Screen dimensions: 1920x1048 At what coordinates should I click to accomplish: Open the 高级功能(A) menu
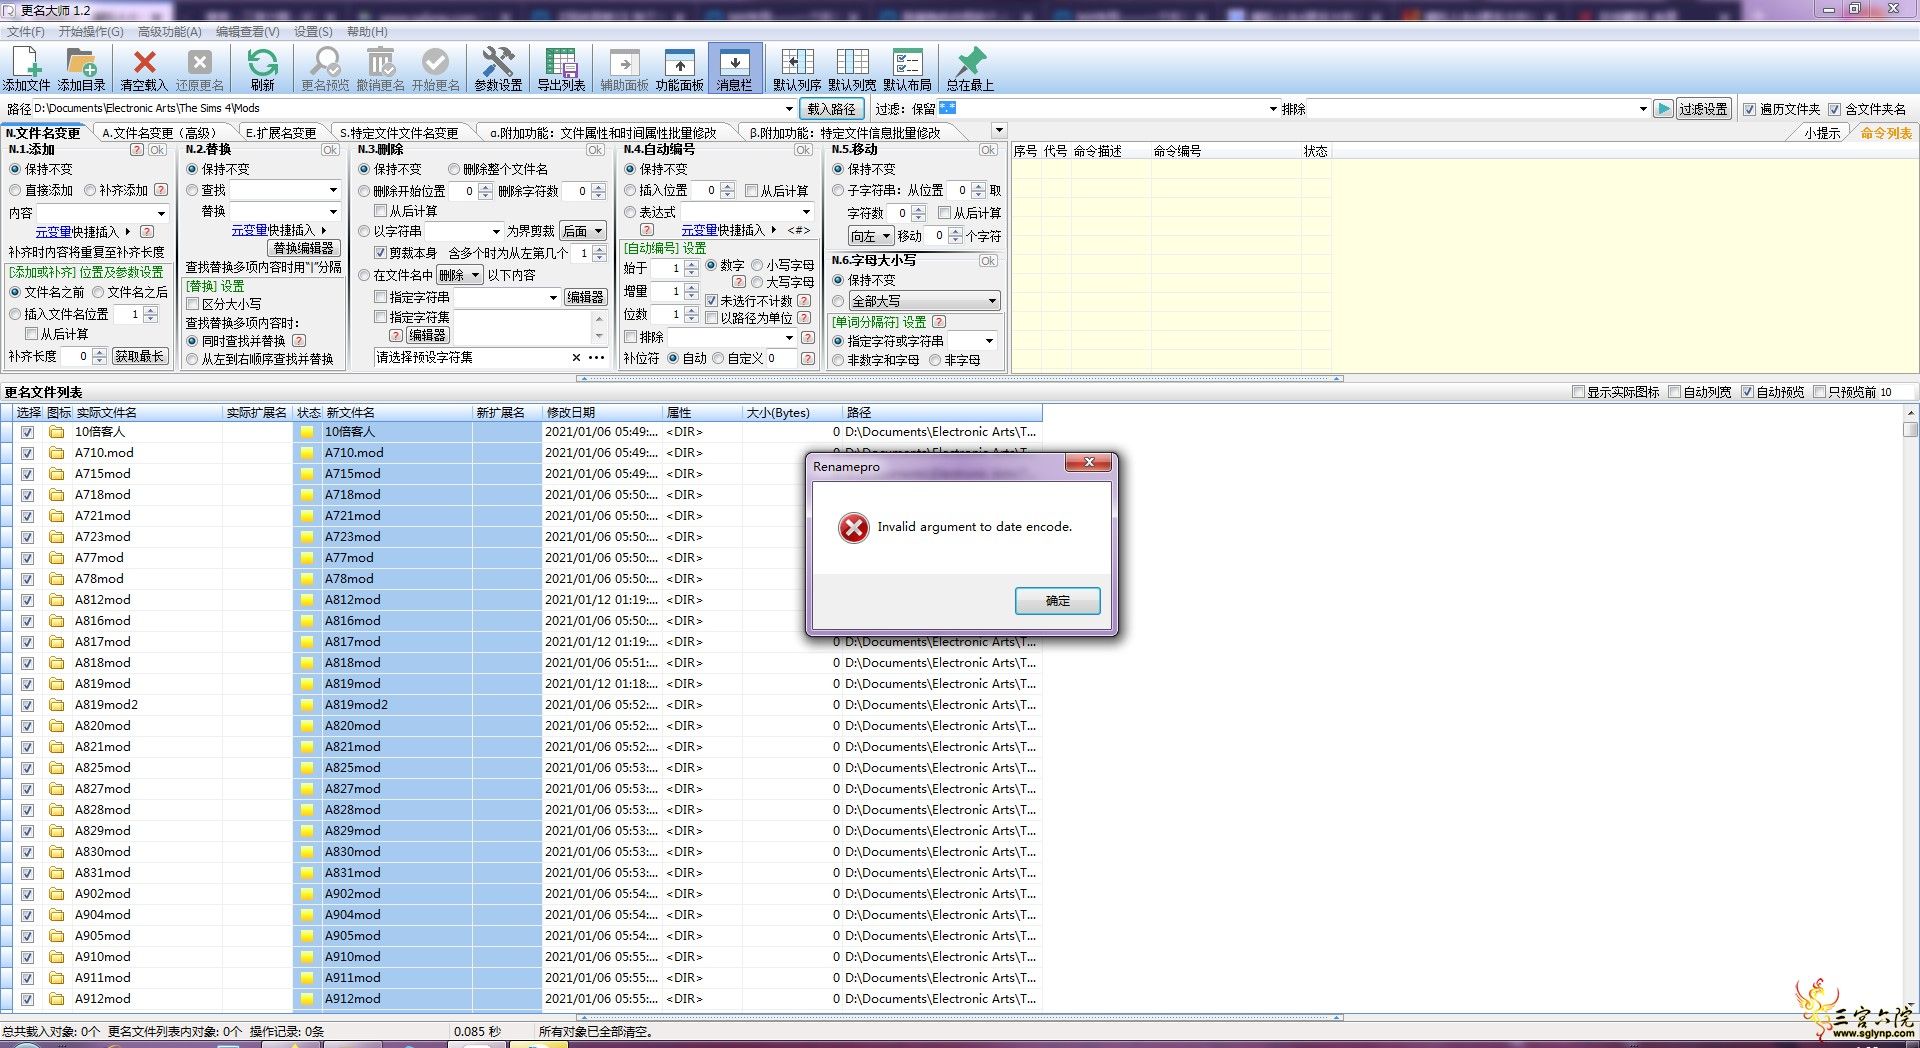tap(169, 32)
